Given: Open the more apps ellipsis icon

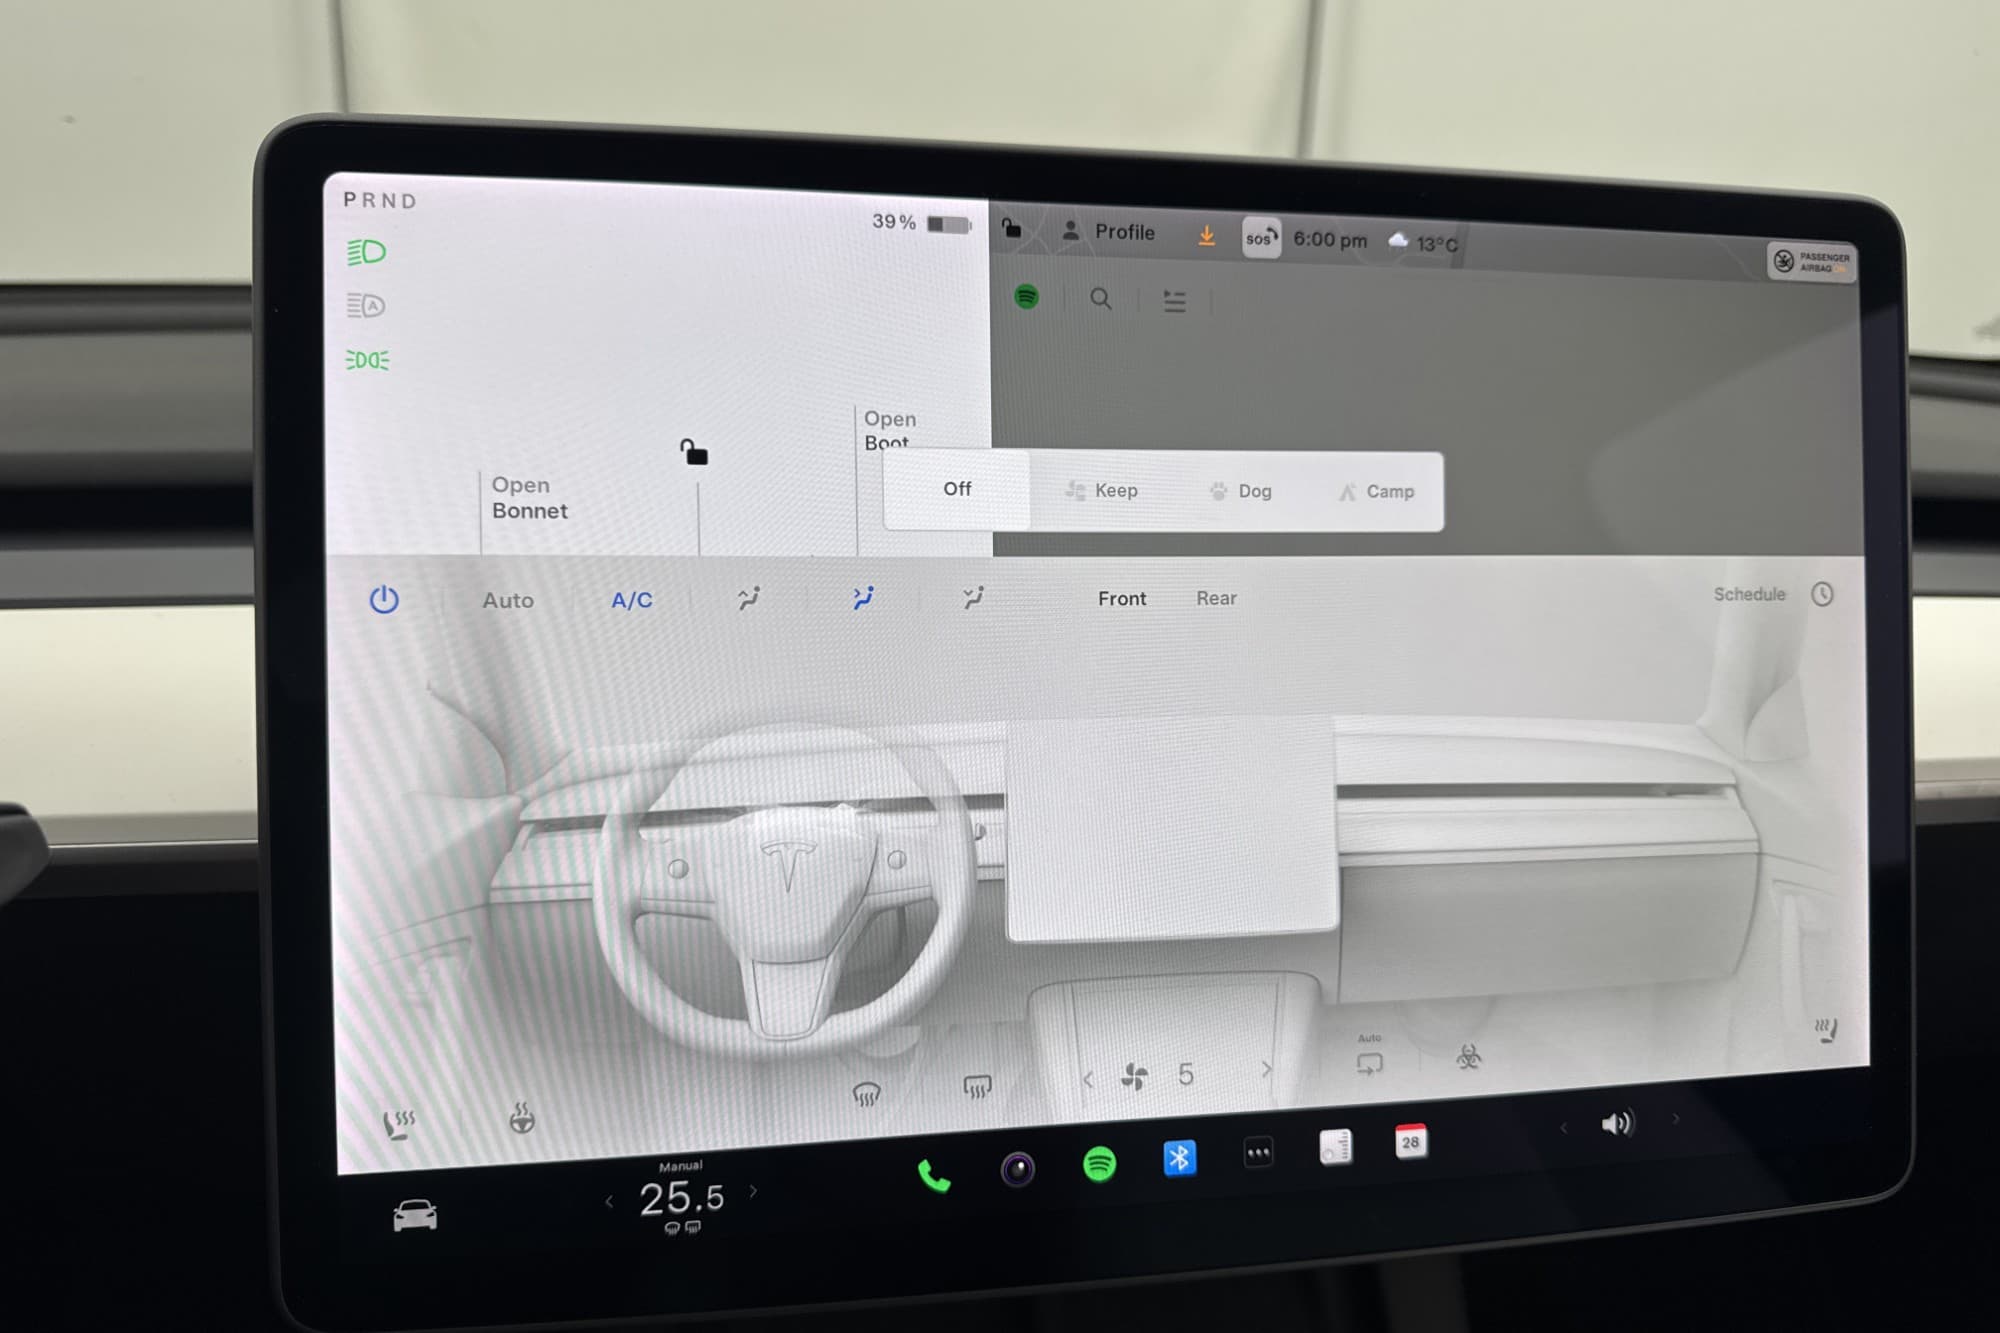Looking at the screenshot, I should pyautogui.click(x=1258, y=1153).
